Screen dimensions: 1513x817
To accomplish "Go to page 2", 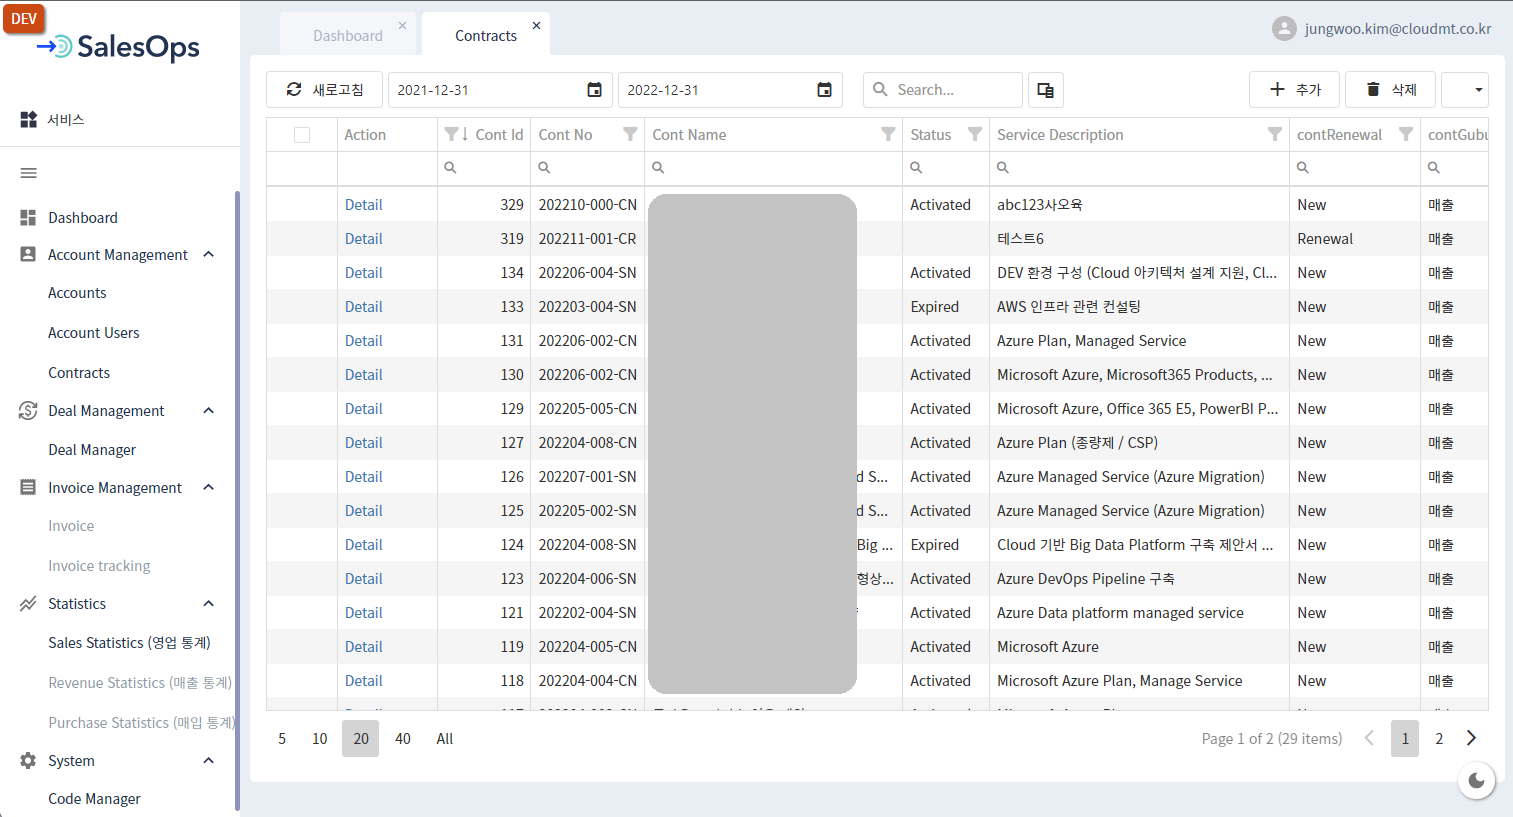I will (1439, 739).
